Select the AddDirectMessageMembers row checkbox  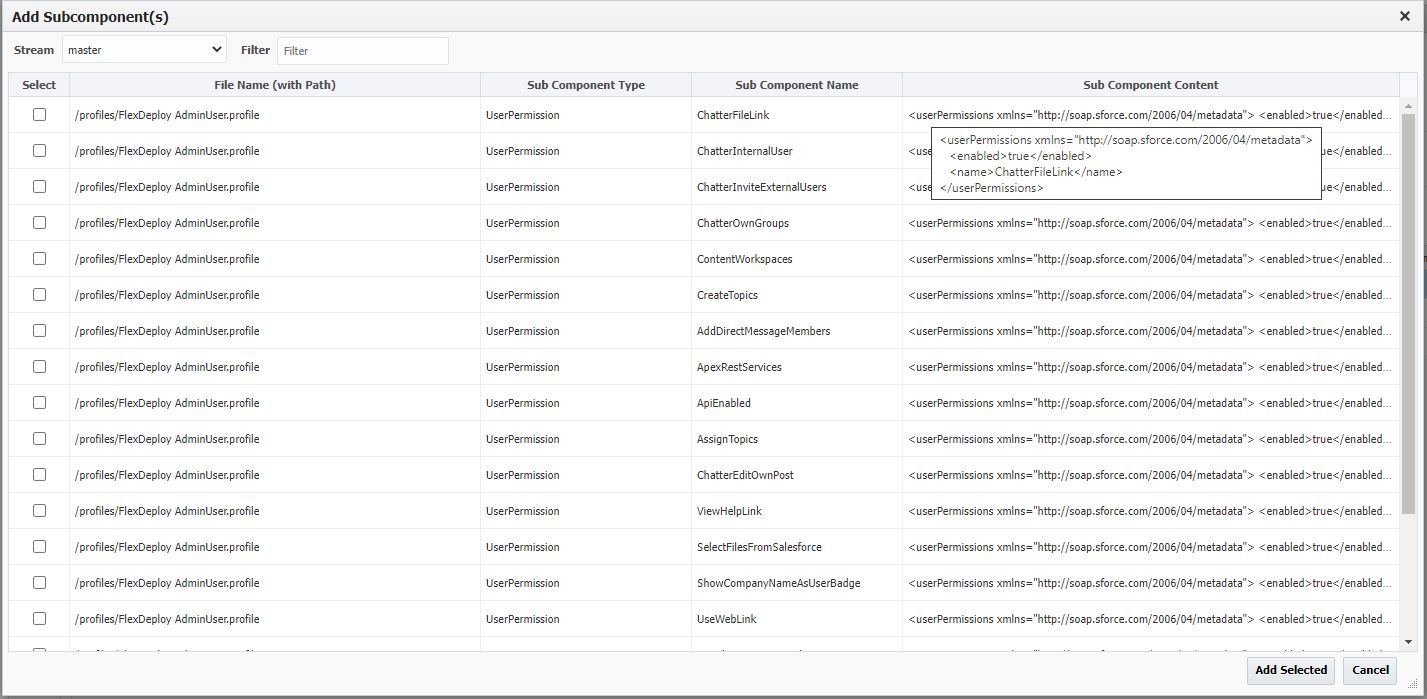[39, 331]
